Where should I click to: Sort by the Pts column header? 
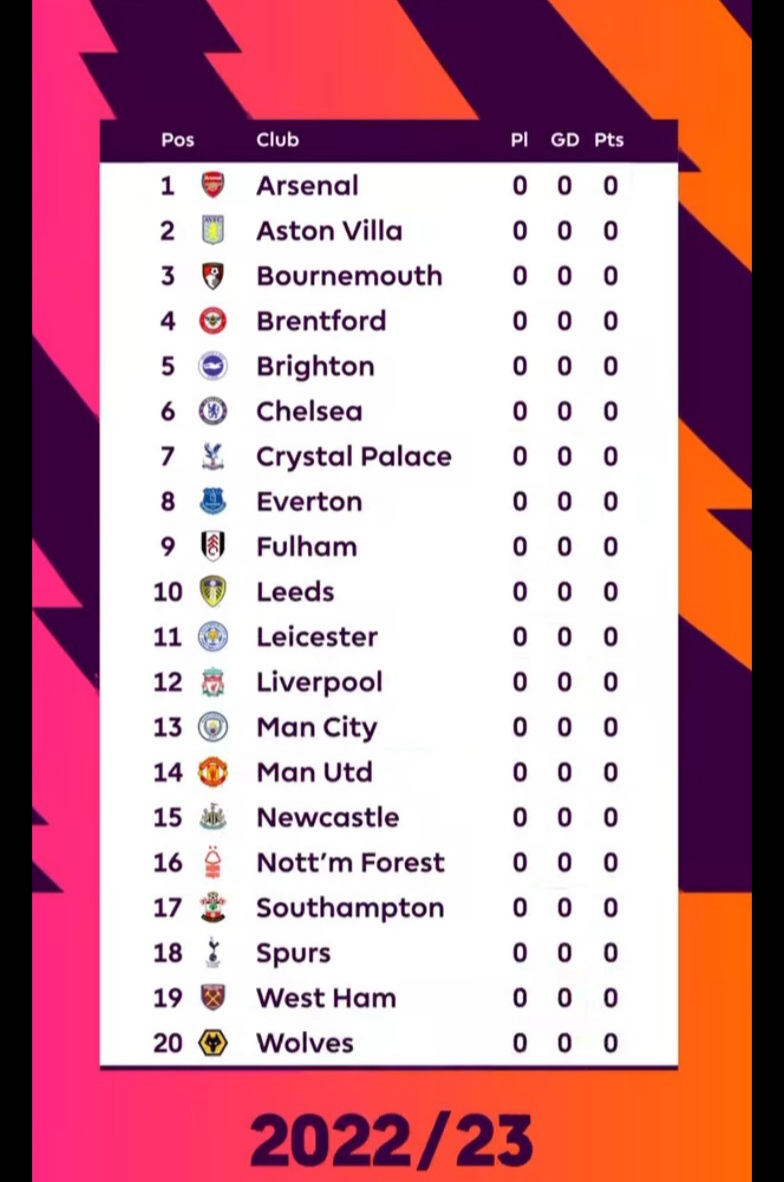point(609,140)
